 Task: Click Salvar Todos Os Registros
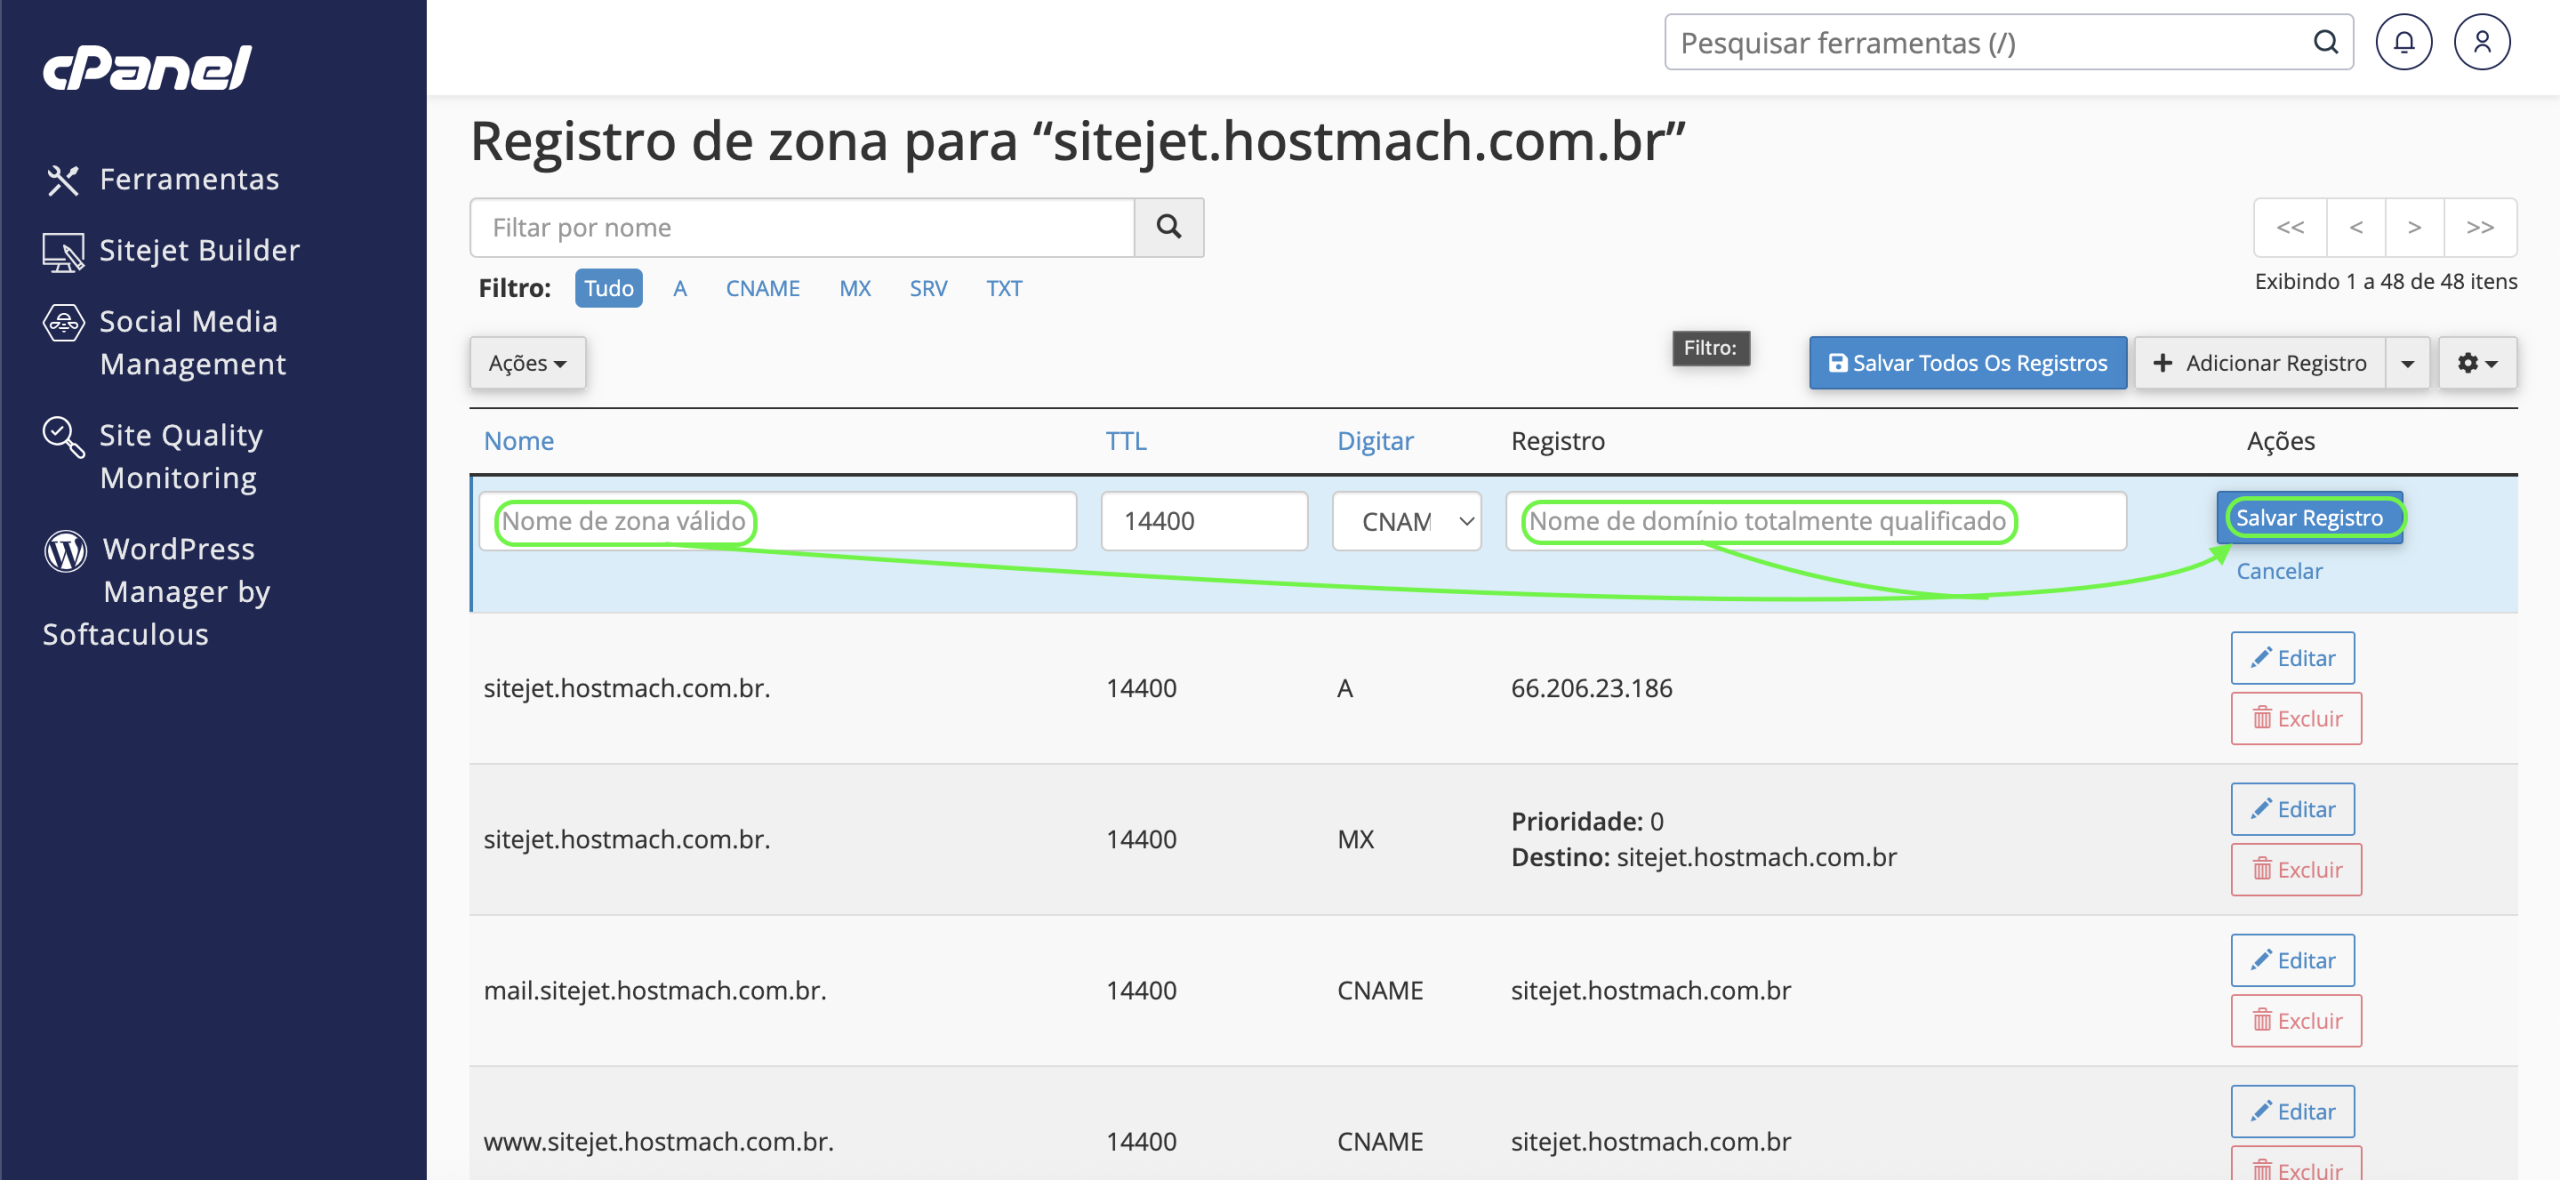click(1968, 363)
